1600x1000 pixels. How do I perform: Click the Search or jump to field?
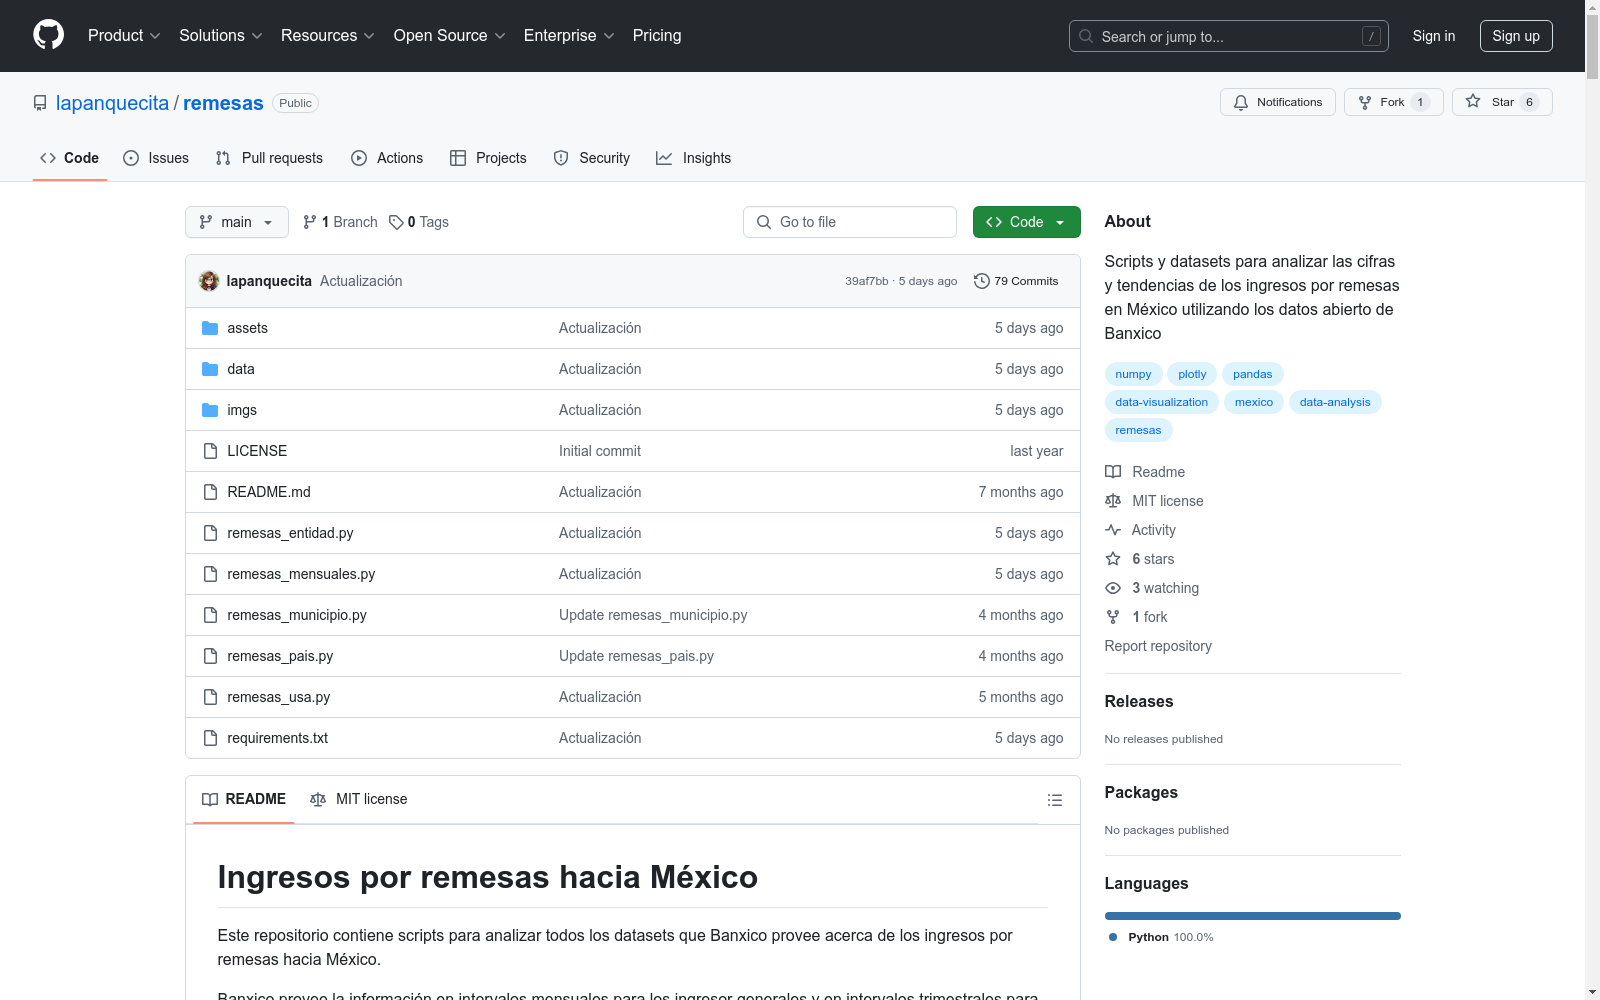point(1229,36)
